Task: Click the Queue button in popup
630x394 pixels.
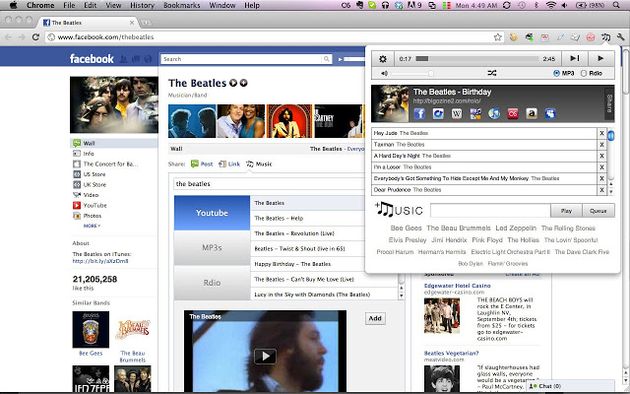Action: tap(598, 211)
